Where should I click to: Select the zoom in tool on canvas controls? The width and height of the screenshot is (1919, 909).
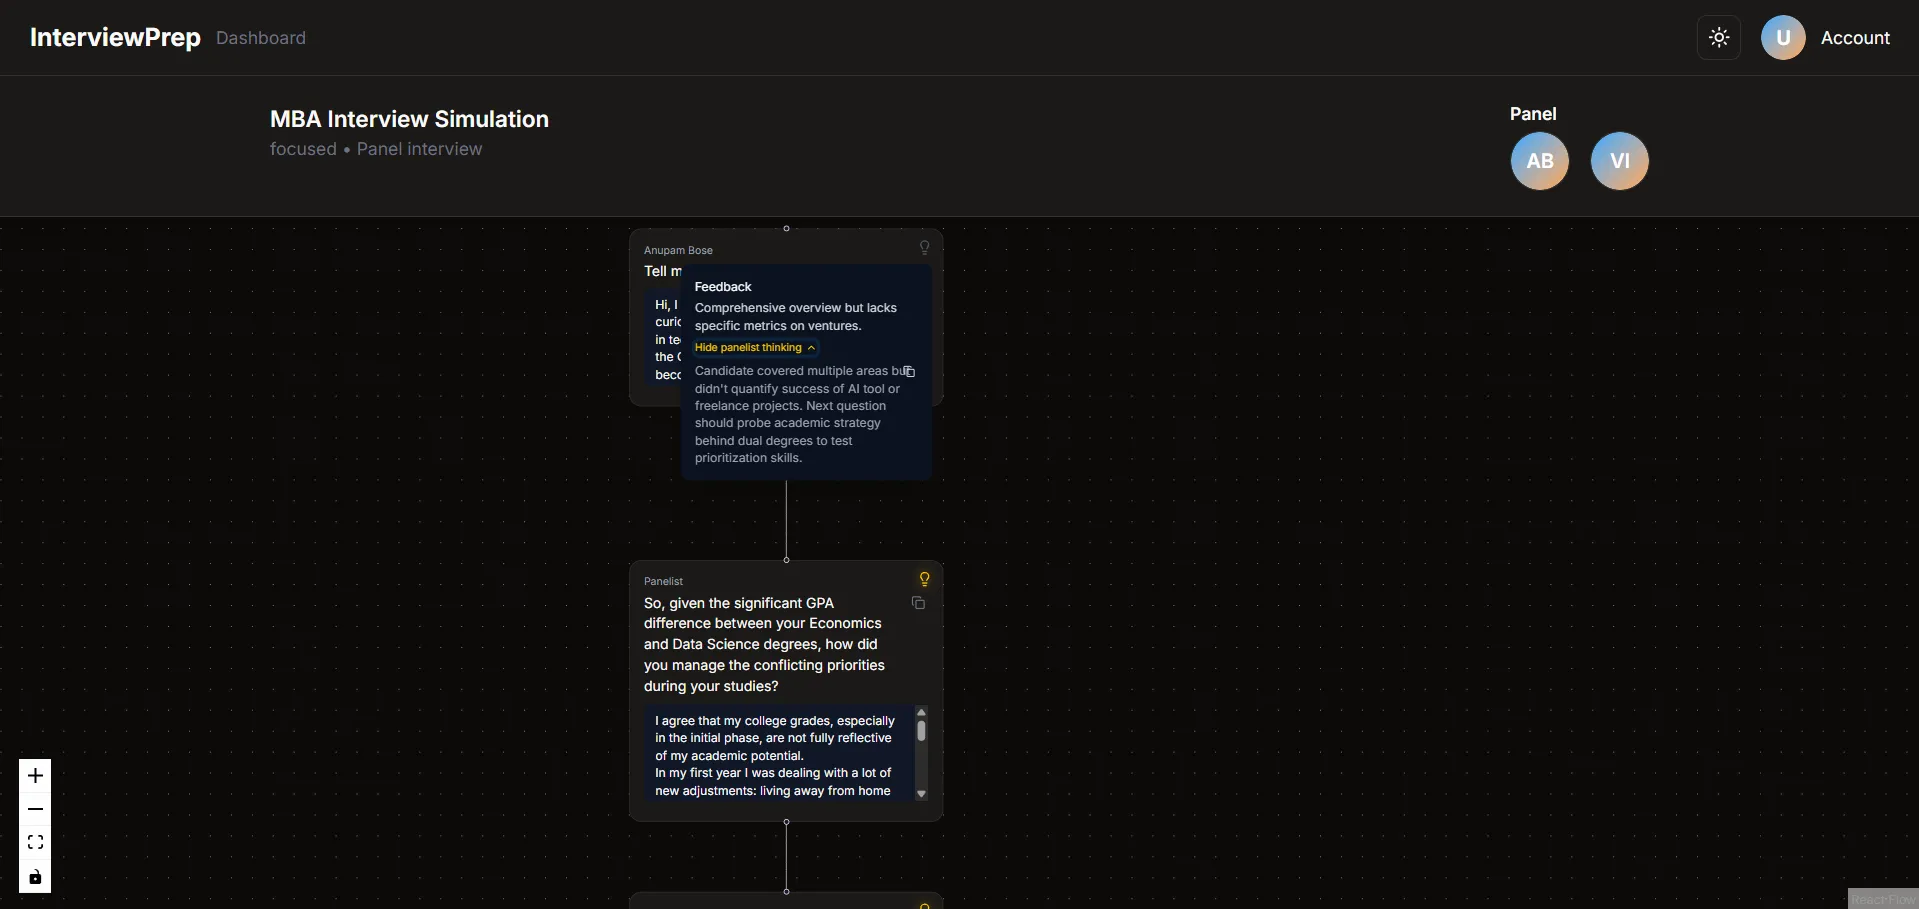coord(35,776)
